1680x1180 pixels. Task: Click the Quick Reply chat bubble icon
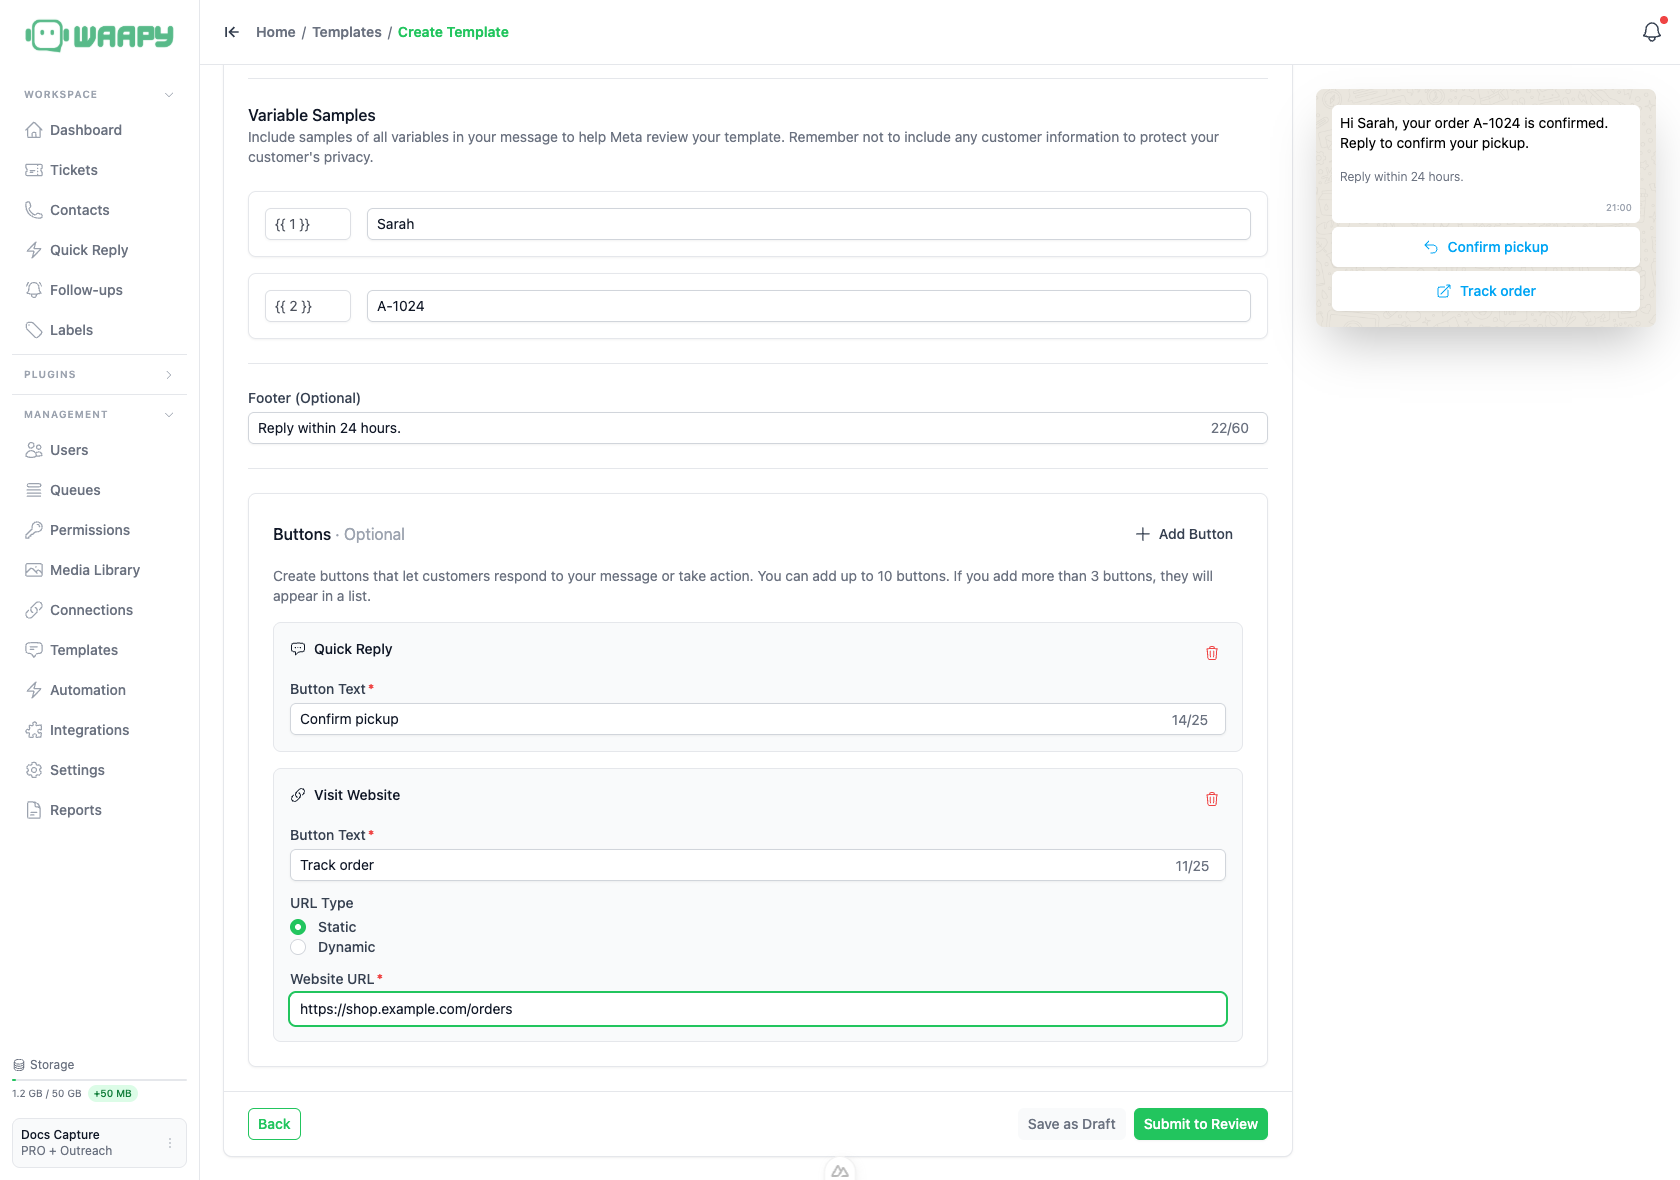[x=298, y=649]
